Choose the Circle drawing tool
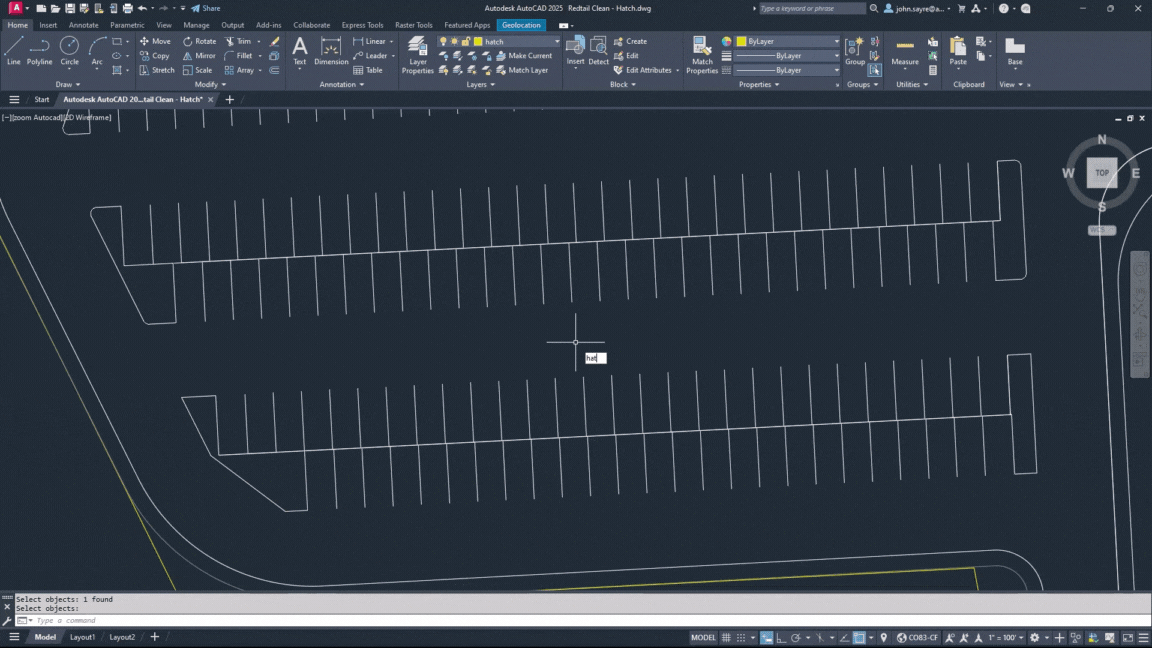Screen dimensions: 1152x648 [x=69, y=51]
